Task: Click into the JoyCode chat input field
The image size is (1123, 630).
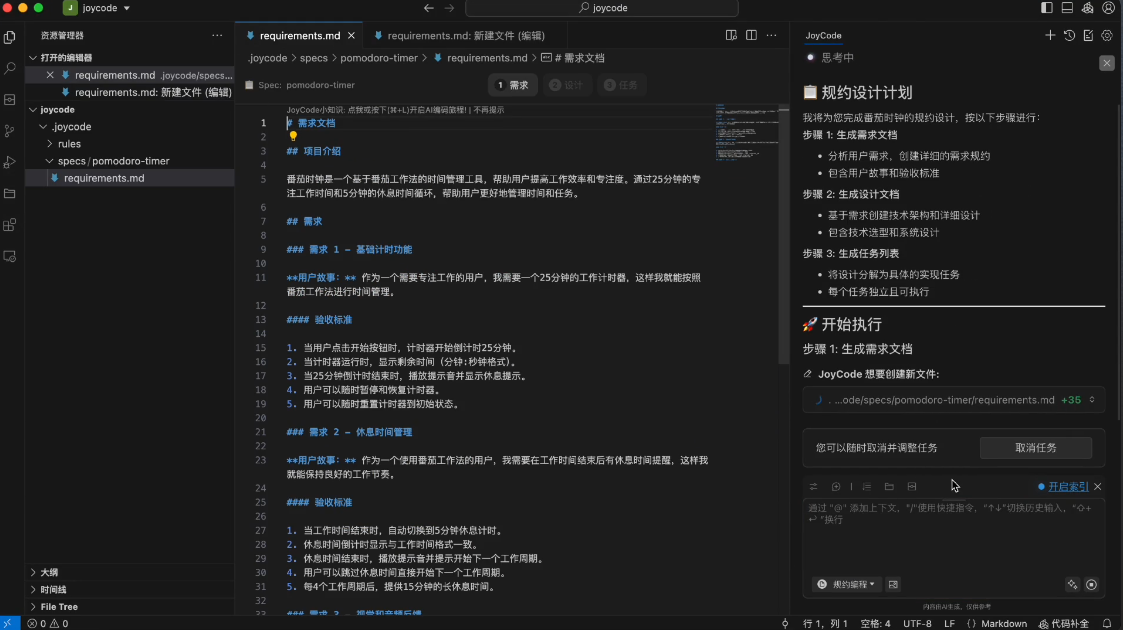Action: pos(953,537)
